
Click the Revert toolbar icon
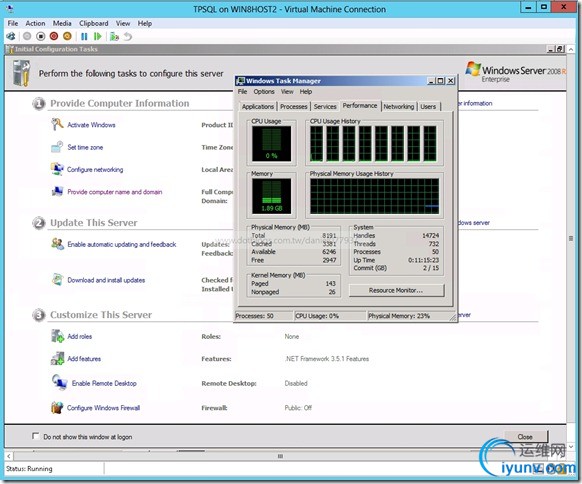pos(128,36)
